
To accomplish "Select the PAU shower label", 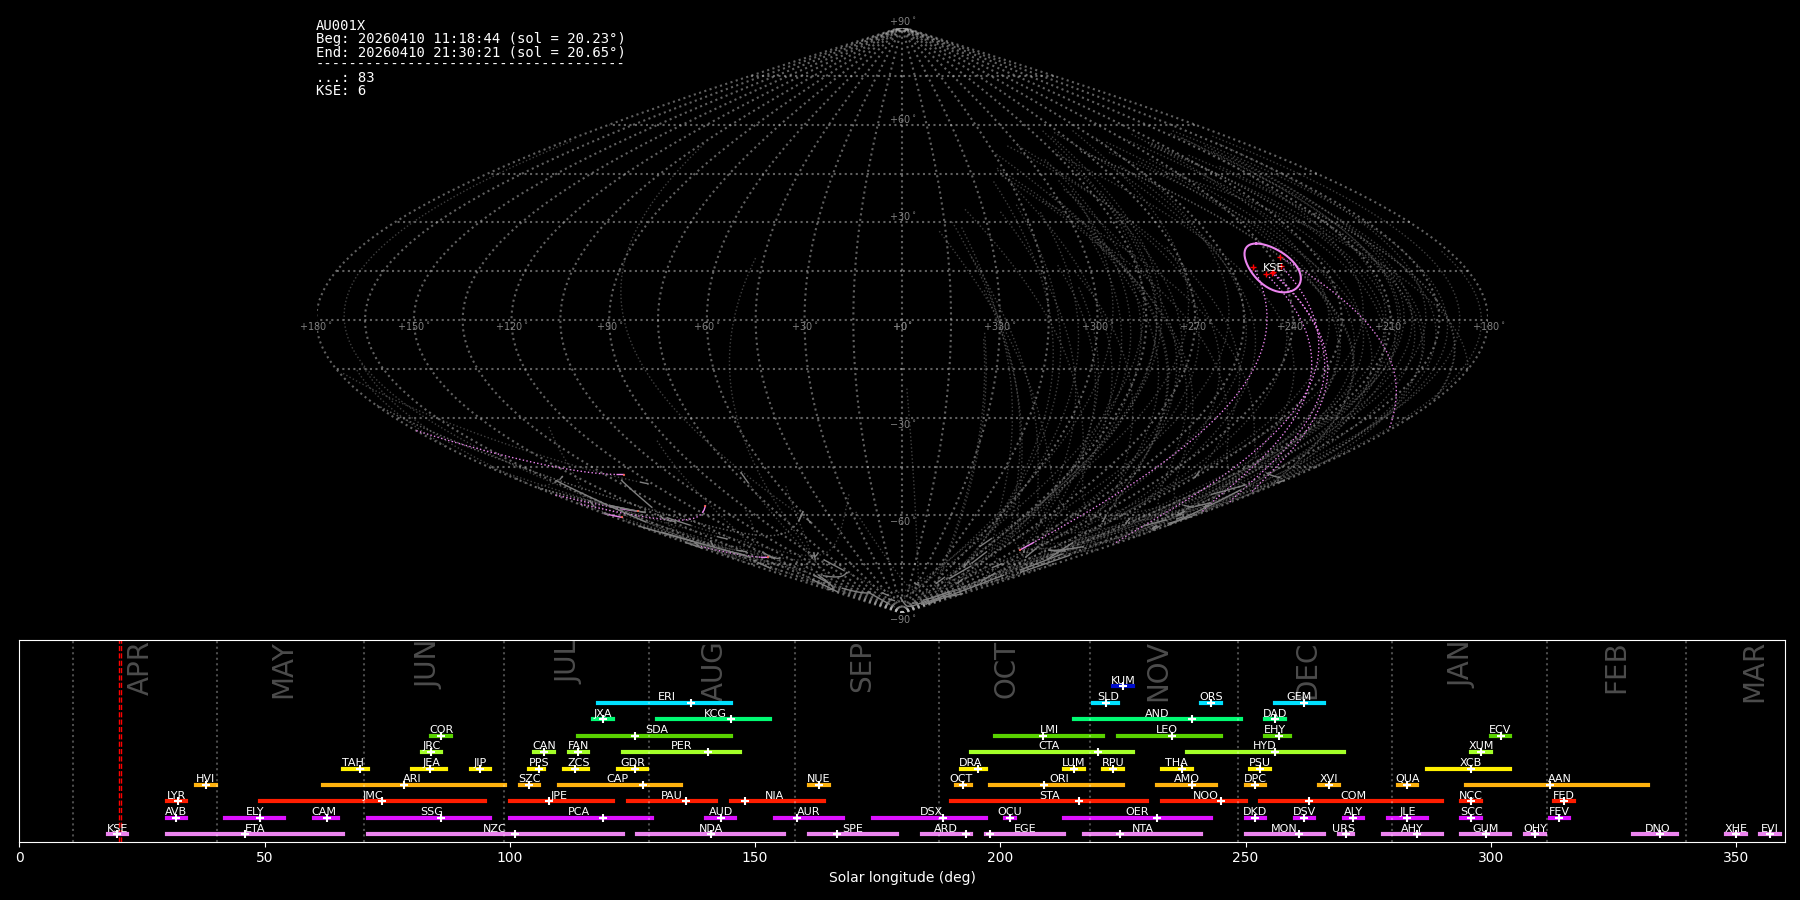I will [671, 796].
